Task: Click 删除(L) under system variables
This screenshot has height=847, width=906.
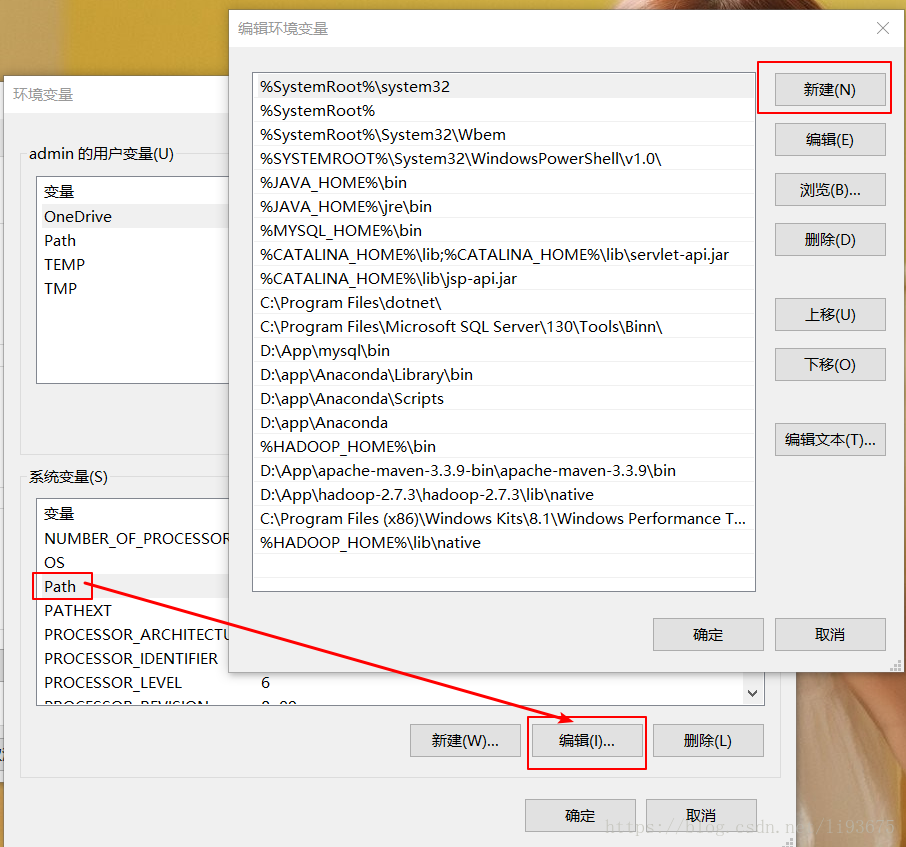Action: [x=708, y=740]
